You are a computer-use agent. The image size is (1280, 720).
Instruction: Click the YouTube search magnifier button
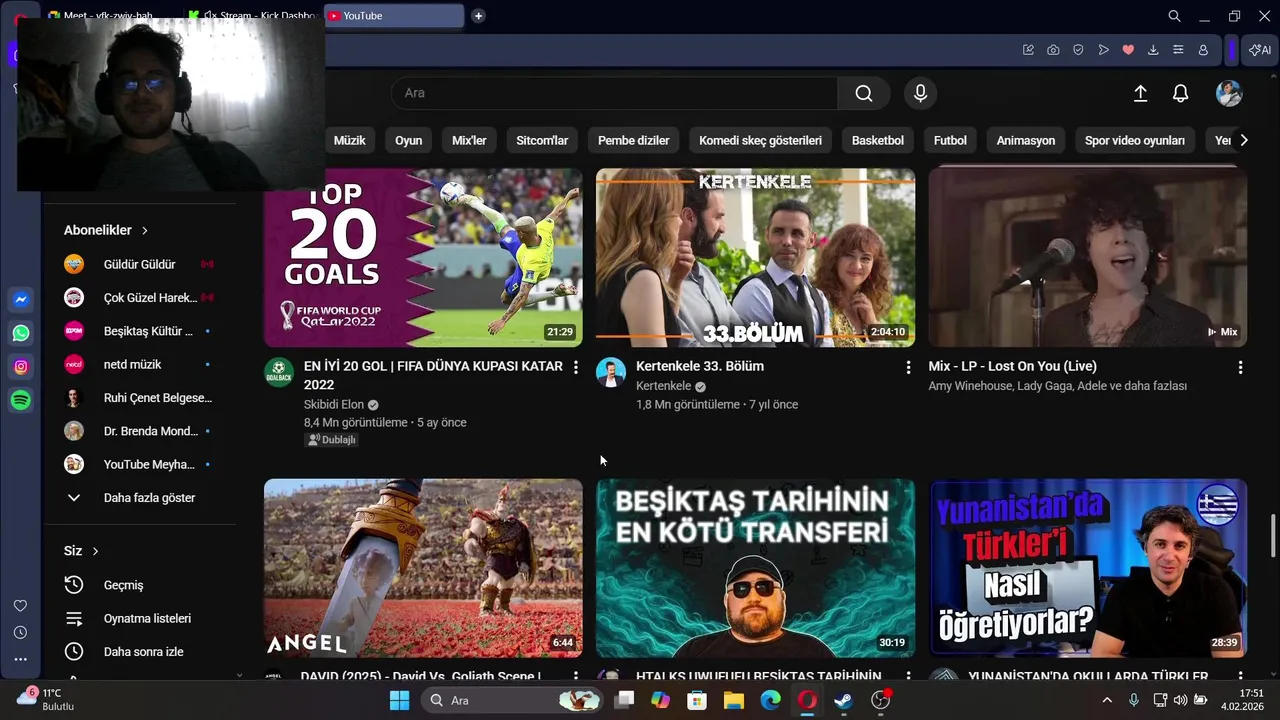[864, 93]
